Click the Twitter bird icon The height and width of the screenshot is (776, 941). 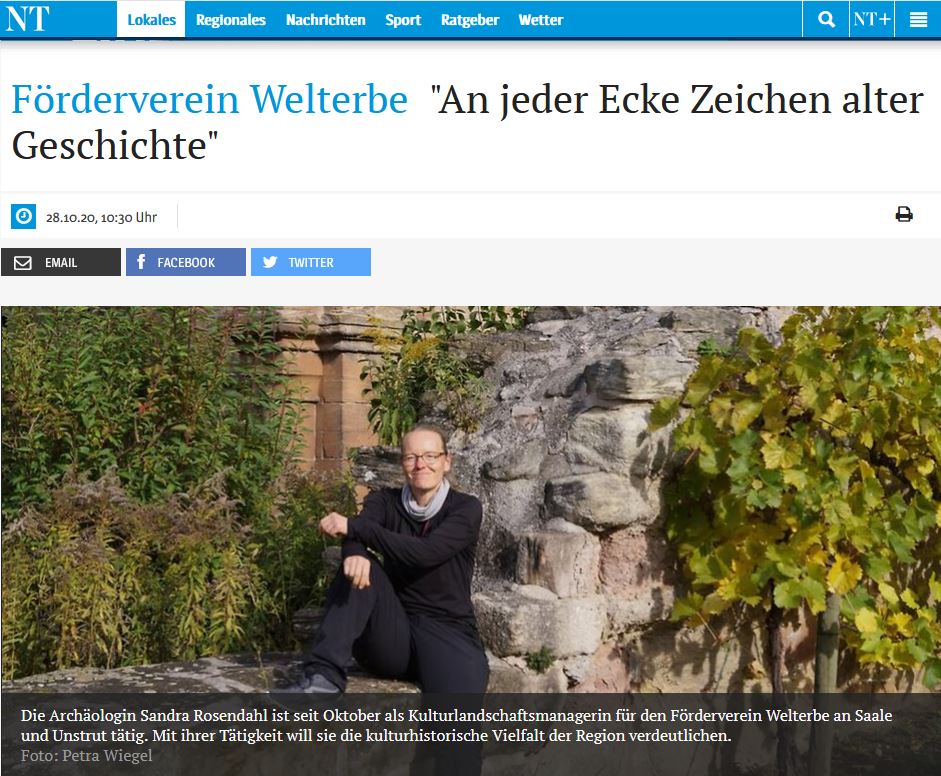[x=271, y=262]
